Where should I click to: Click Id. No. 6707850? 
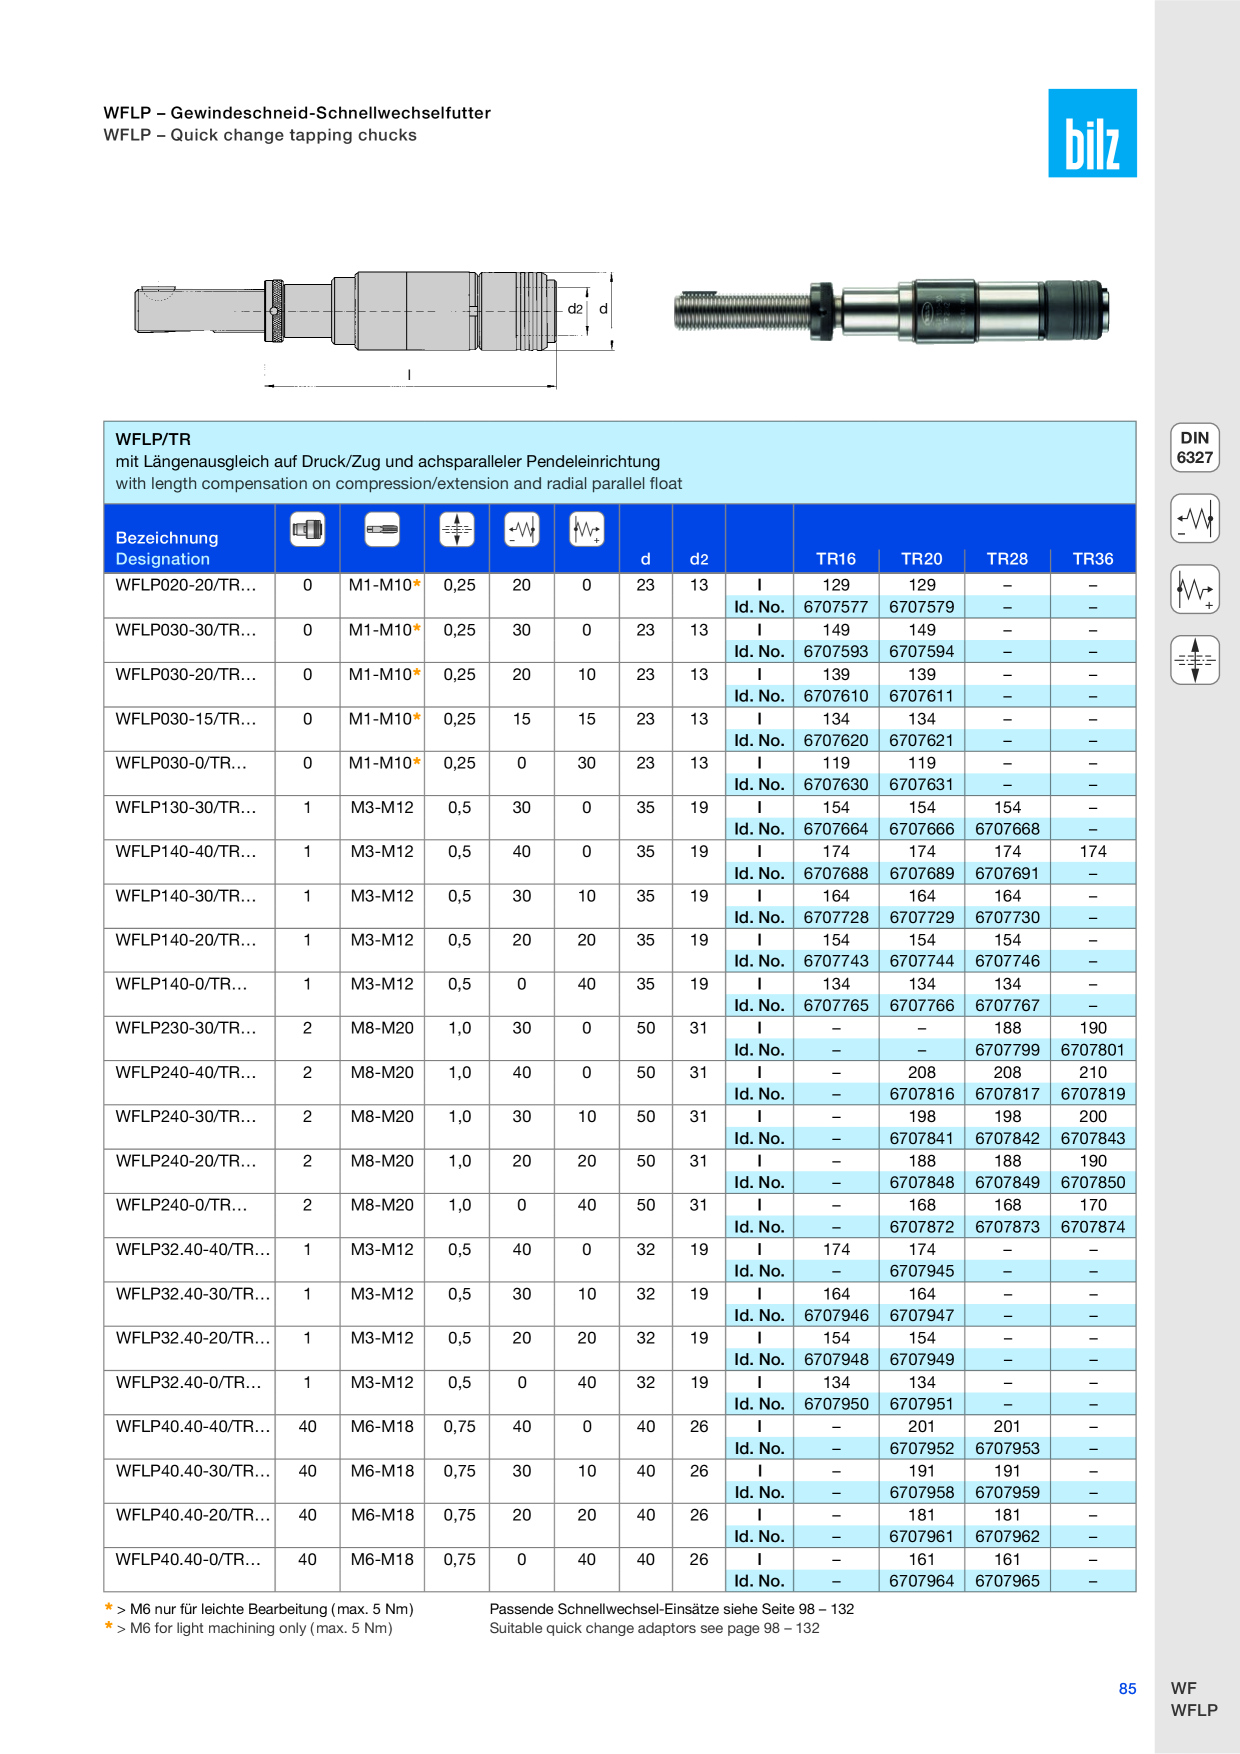(x=1093, y=1182)
